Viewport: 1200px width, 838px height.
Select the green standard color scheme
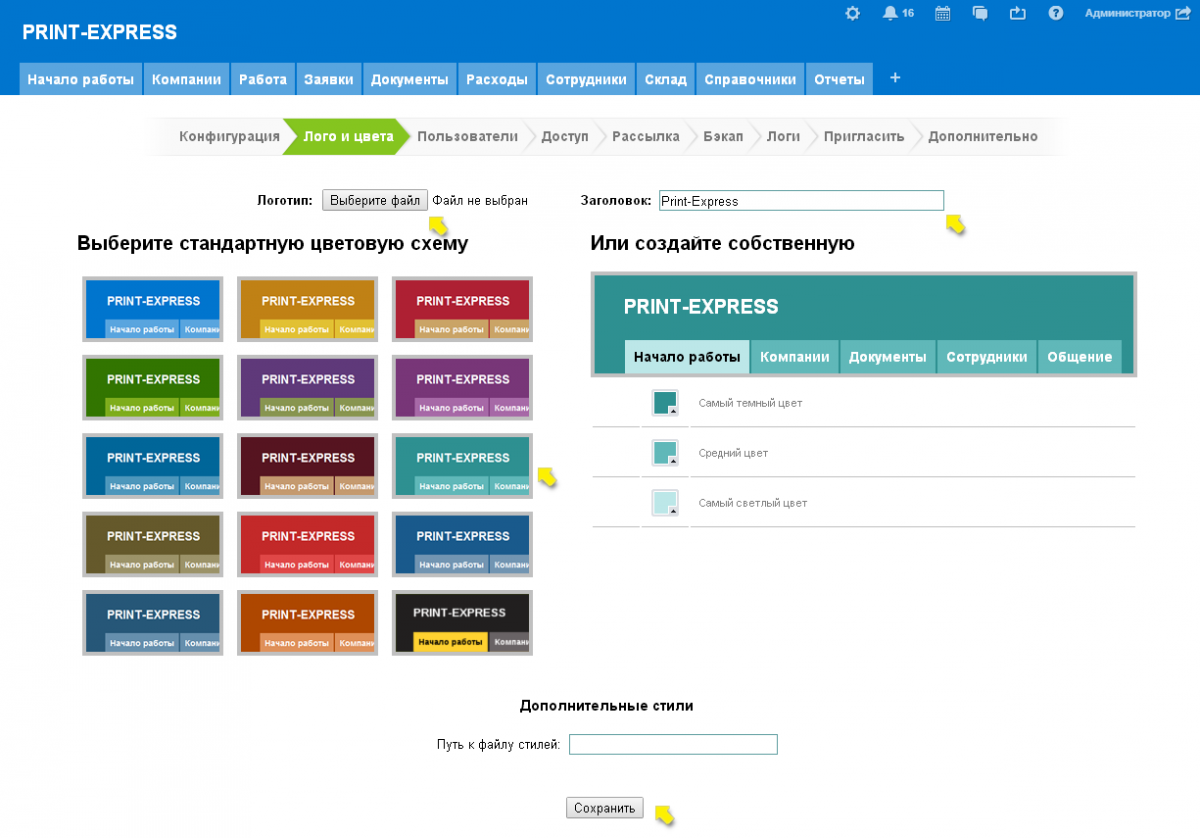pos(152,387)
